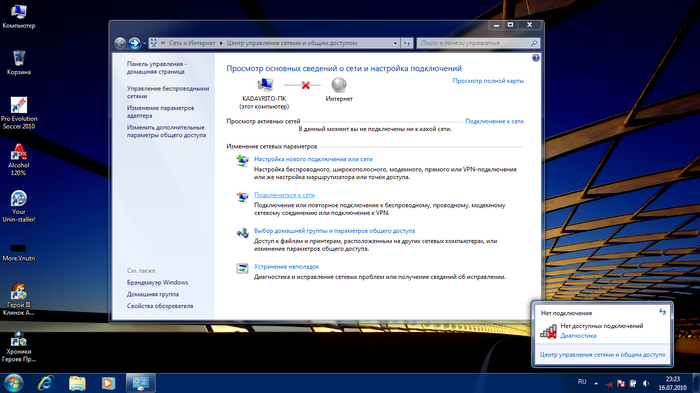Screen dimensions: 700x393
Task: Click the power plug tray icon
Action: pos(633,383)
